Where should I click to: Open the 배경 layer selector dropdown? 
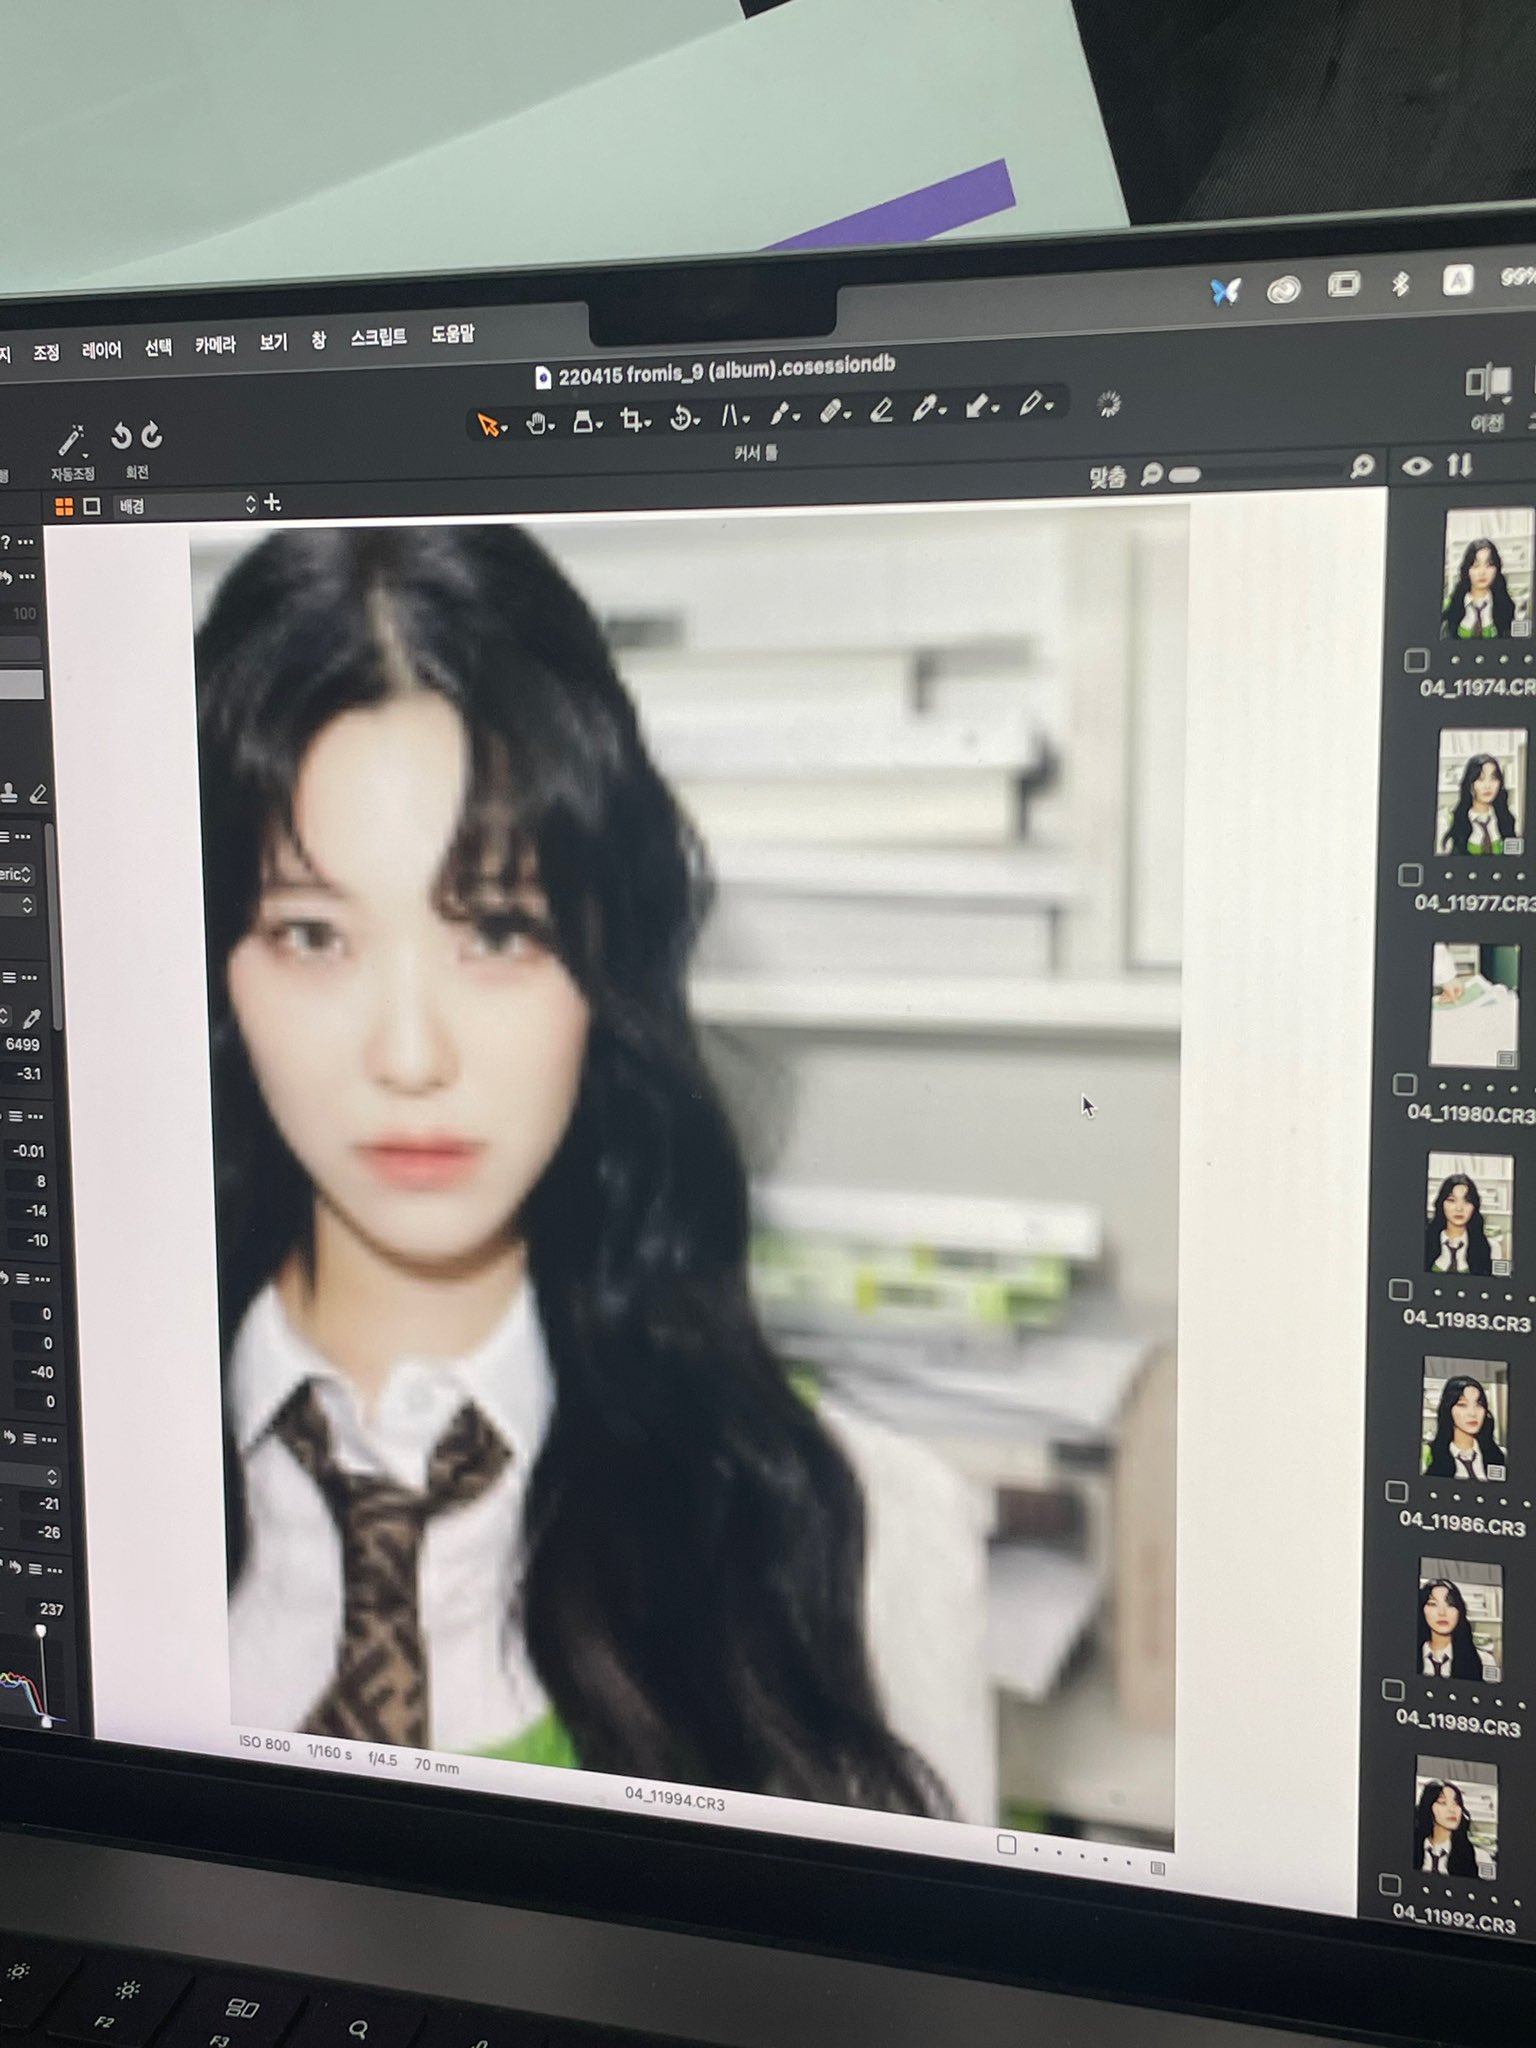[x=185, y=505]
